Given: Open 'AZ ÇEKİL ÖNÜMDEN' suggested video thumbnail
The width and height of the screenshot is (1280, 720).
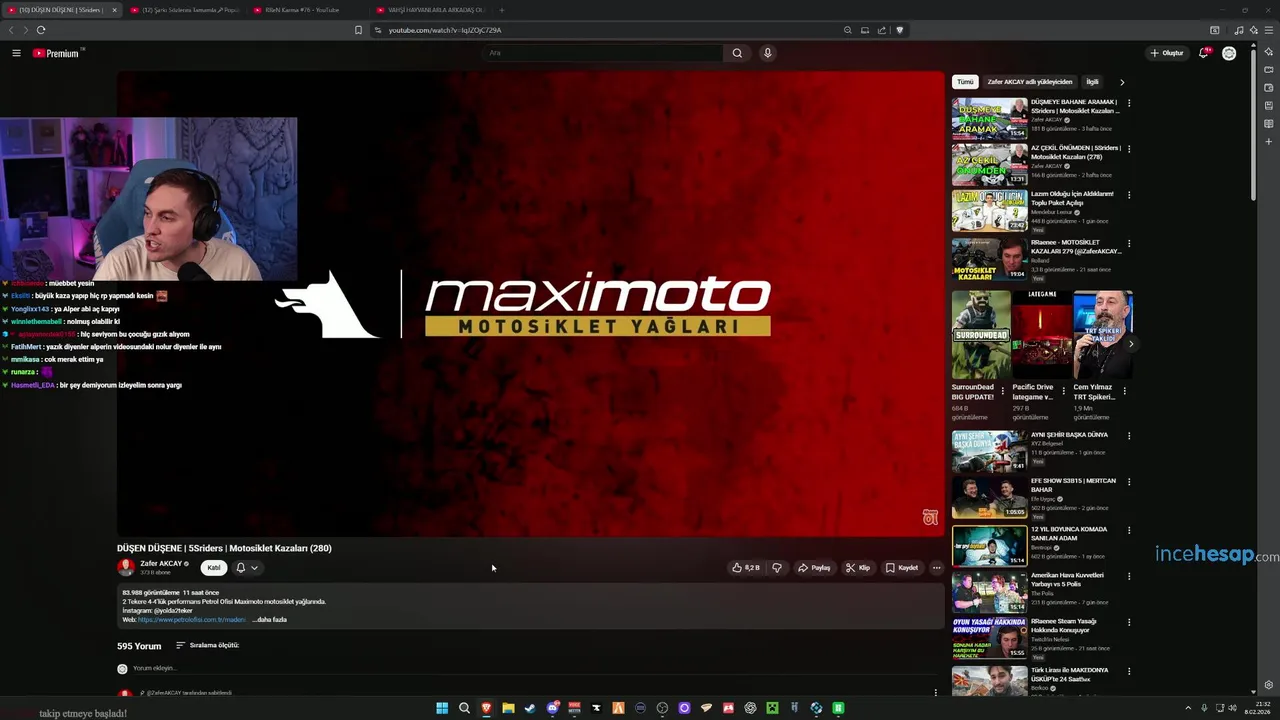Looking at the screenshot, I should tap(989, 164).
